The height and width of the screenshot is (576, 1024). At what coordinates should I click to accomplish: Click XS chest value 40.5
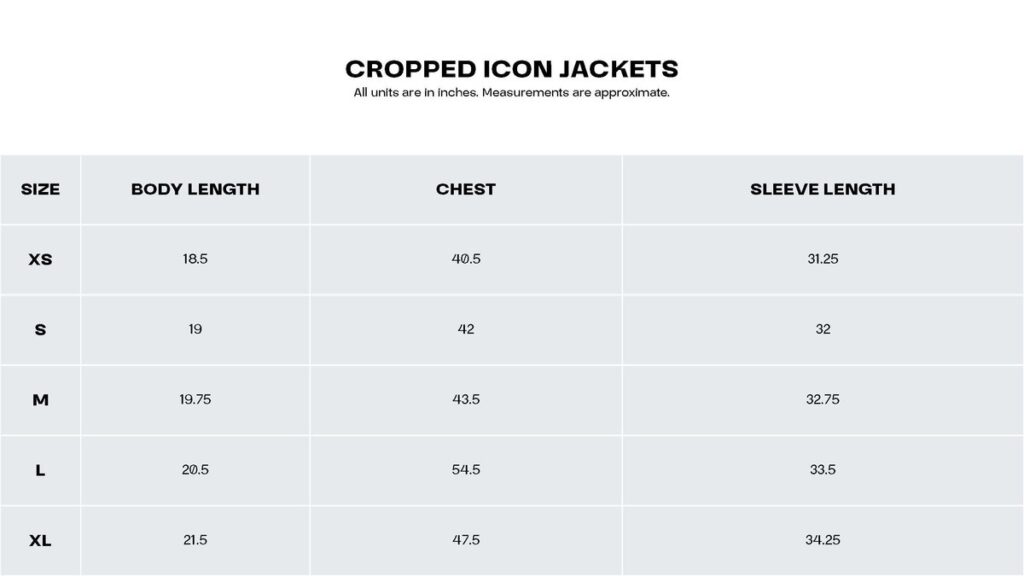pyautogui.click(x=466, y=259)
